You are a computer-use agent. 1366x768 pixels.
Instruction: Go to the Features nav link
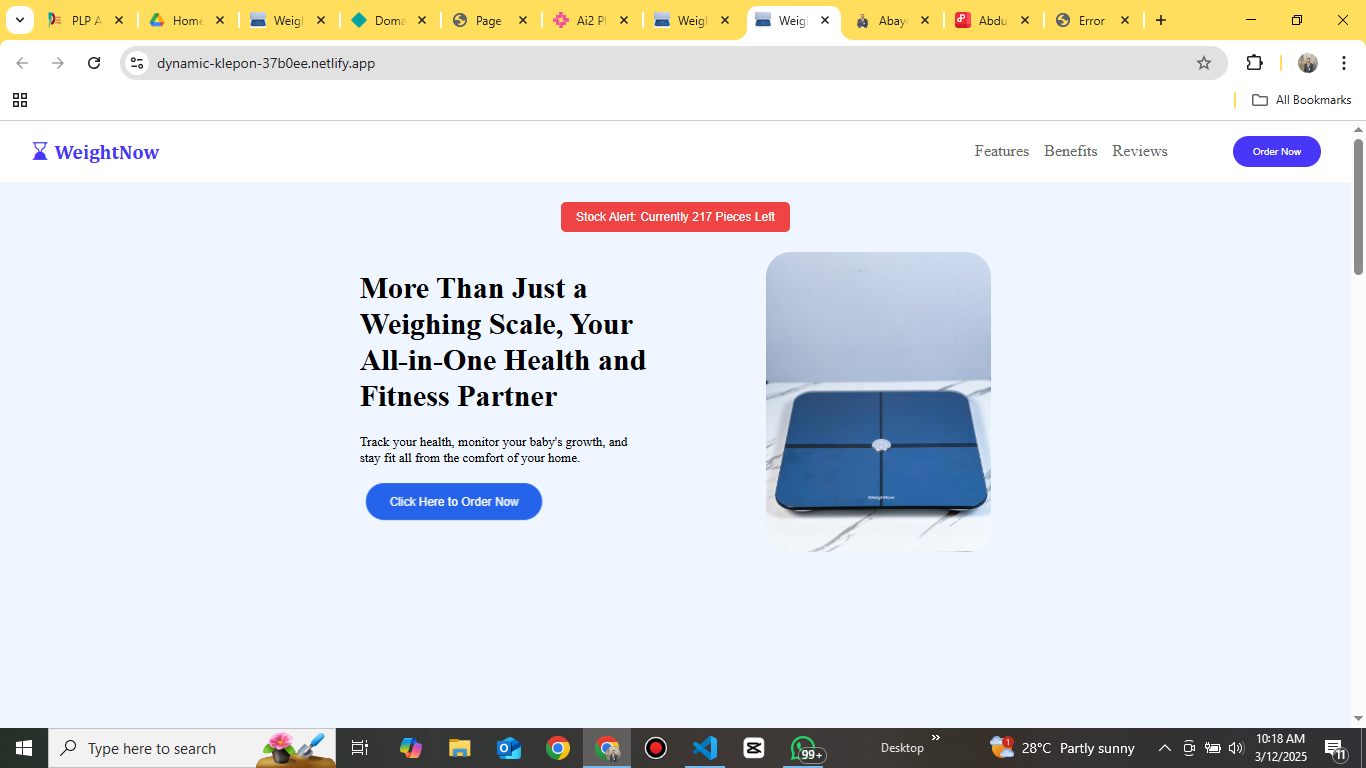click(1002, 151)
